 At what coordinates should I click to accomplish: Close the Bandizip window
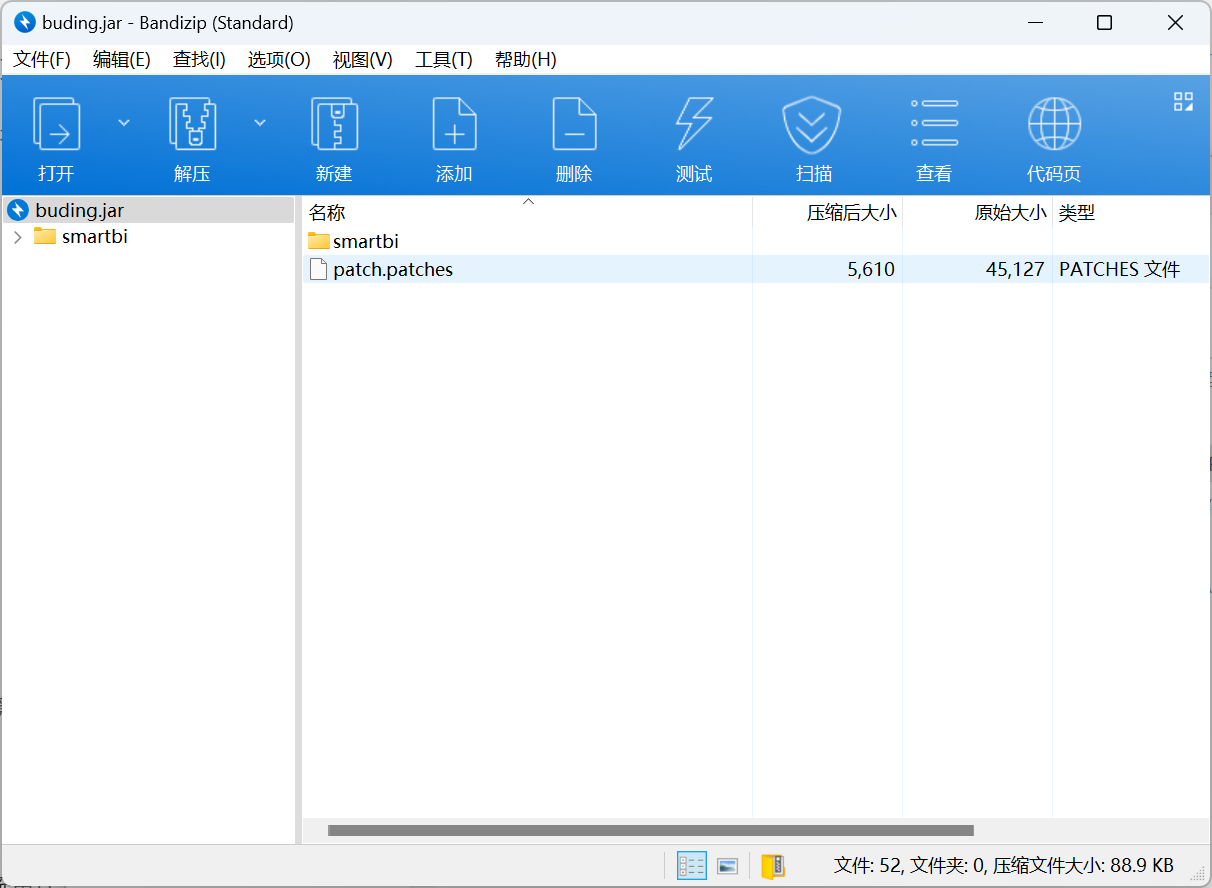(1175, 22)
